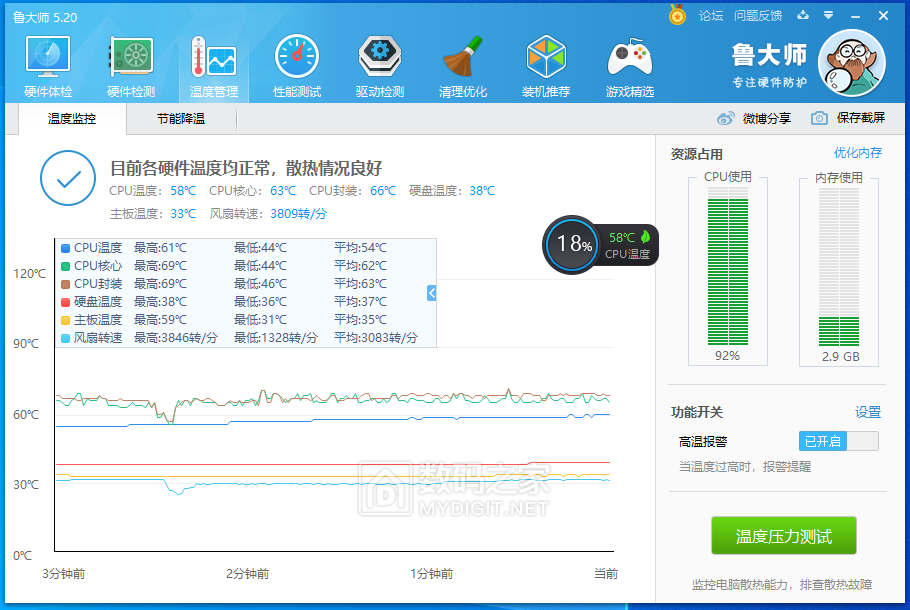Screen dimensions: 910x610
Task: Open 设置 link in 功能开关
Action: [867, 412]
